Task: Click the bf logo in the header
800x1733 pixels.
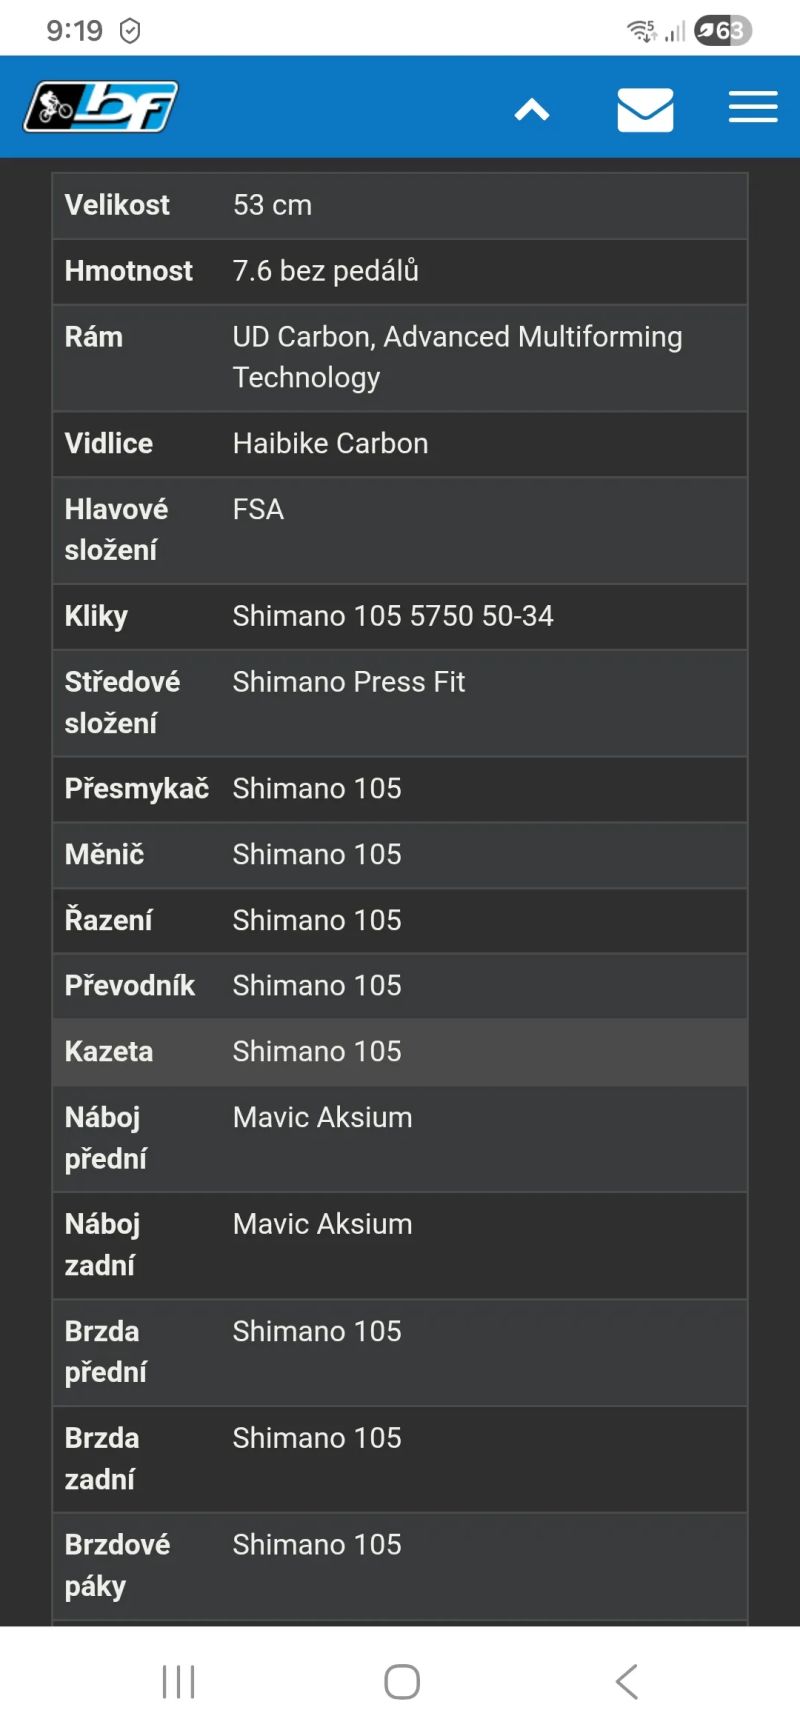Action: (x=99, y=104)
